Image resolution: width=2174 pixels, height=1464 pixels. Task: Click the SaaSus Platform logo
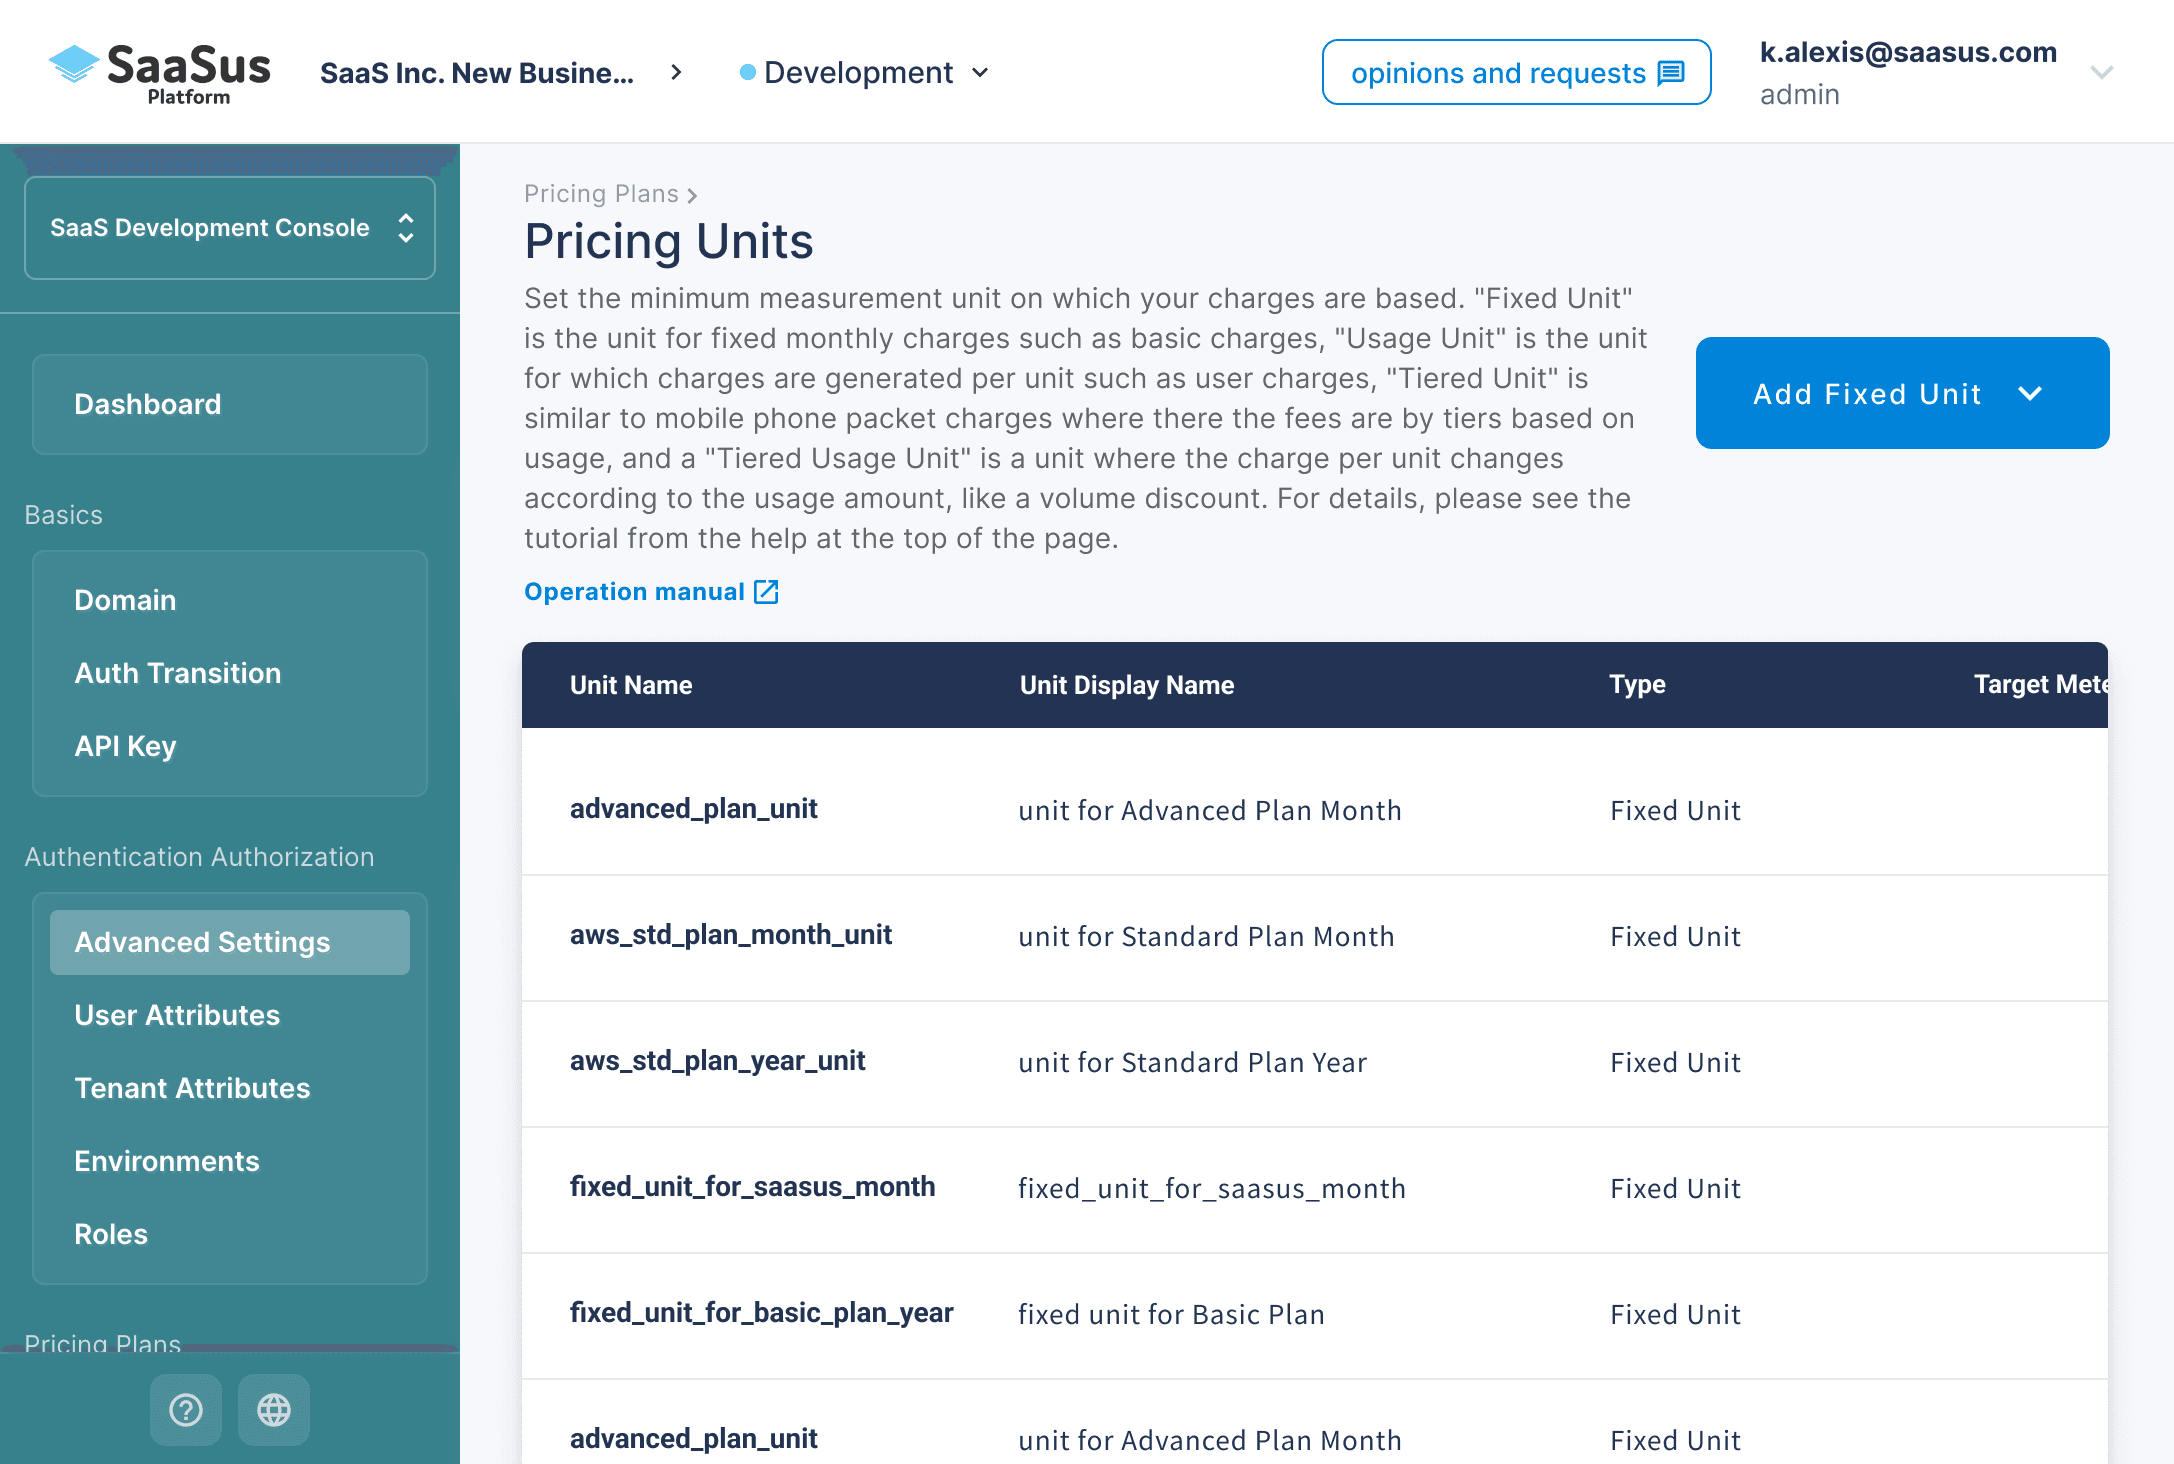tap(160, 72)
